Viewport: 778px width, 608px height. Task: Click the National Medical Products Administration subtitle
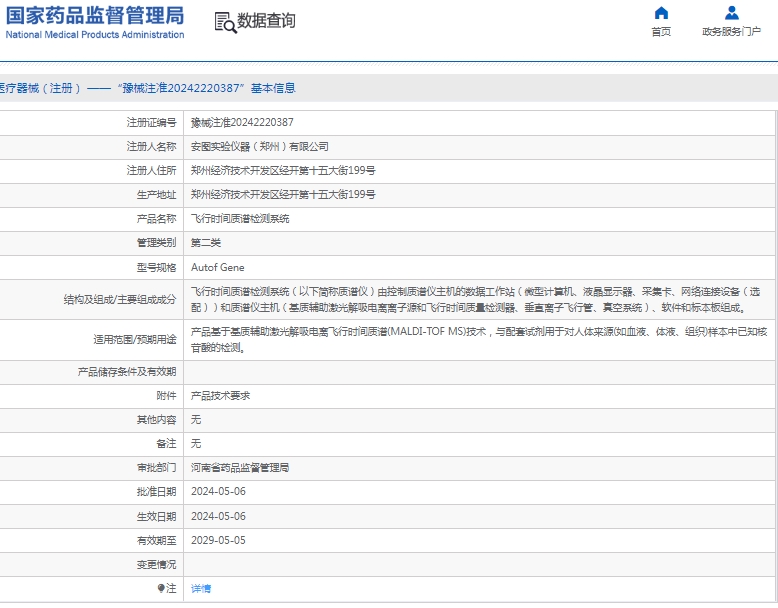click(95, 35)
